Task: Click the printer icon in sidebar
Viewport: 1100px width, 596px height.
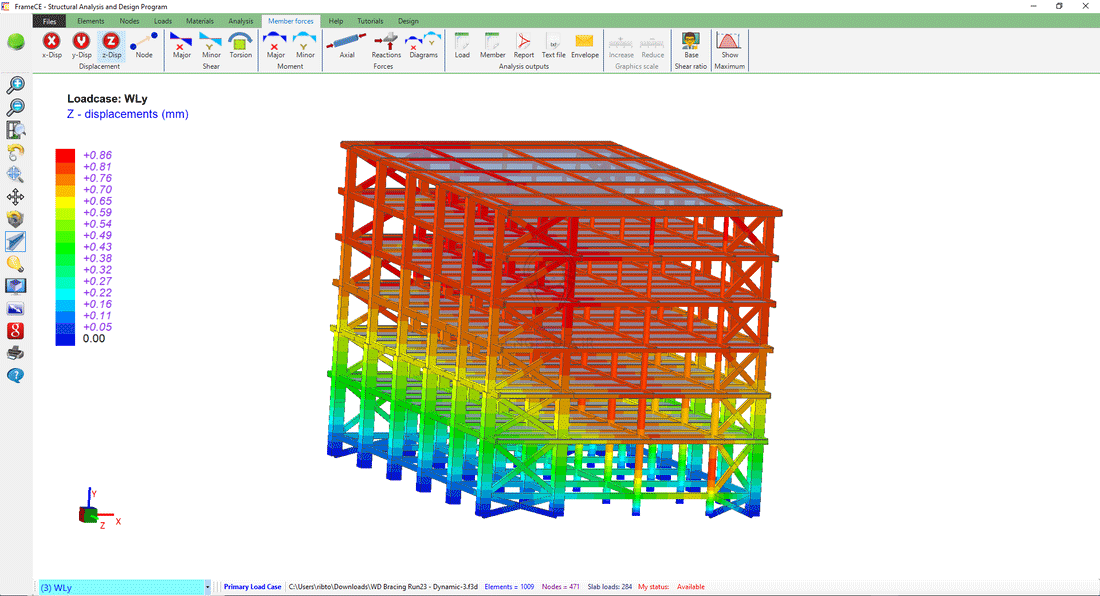Action: tap(16, 353)
